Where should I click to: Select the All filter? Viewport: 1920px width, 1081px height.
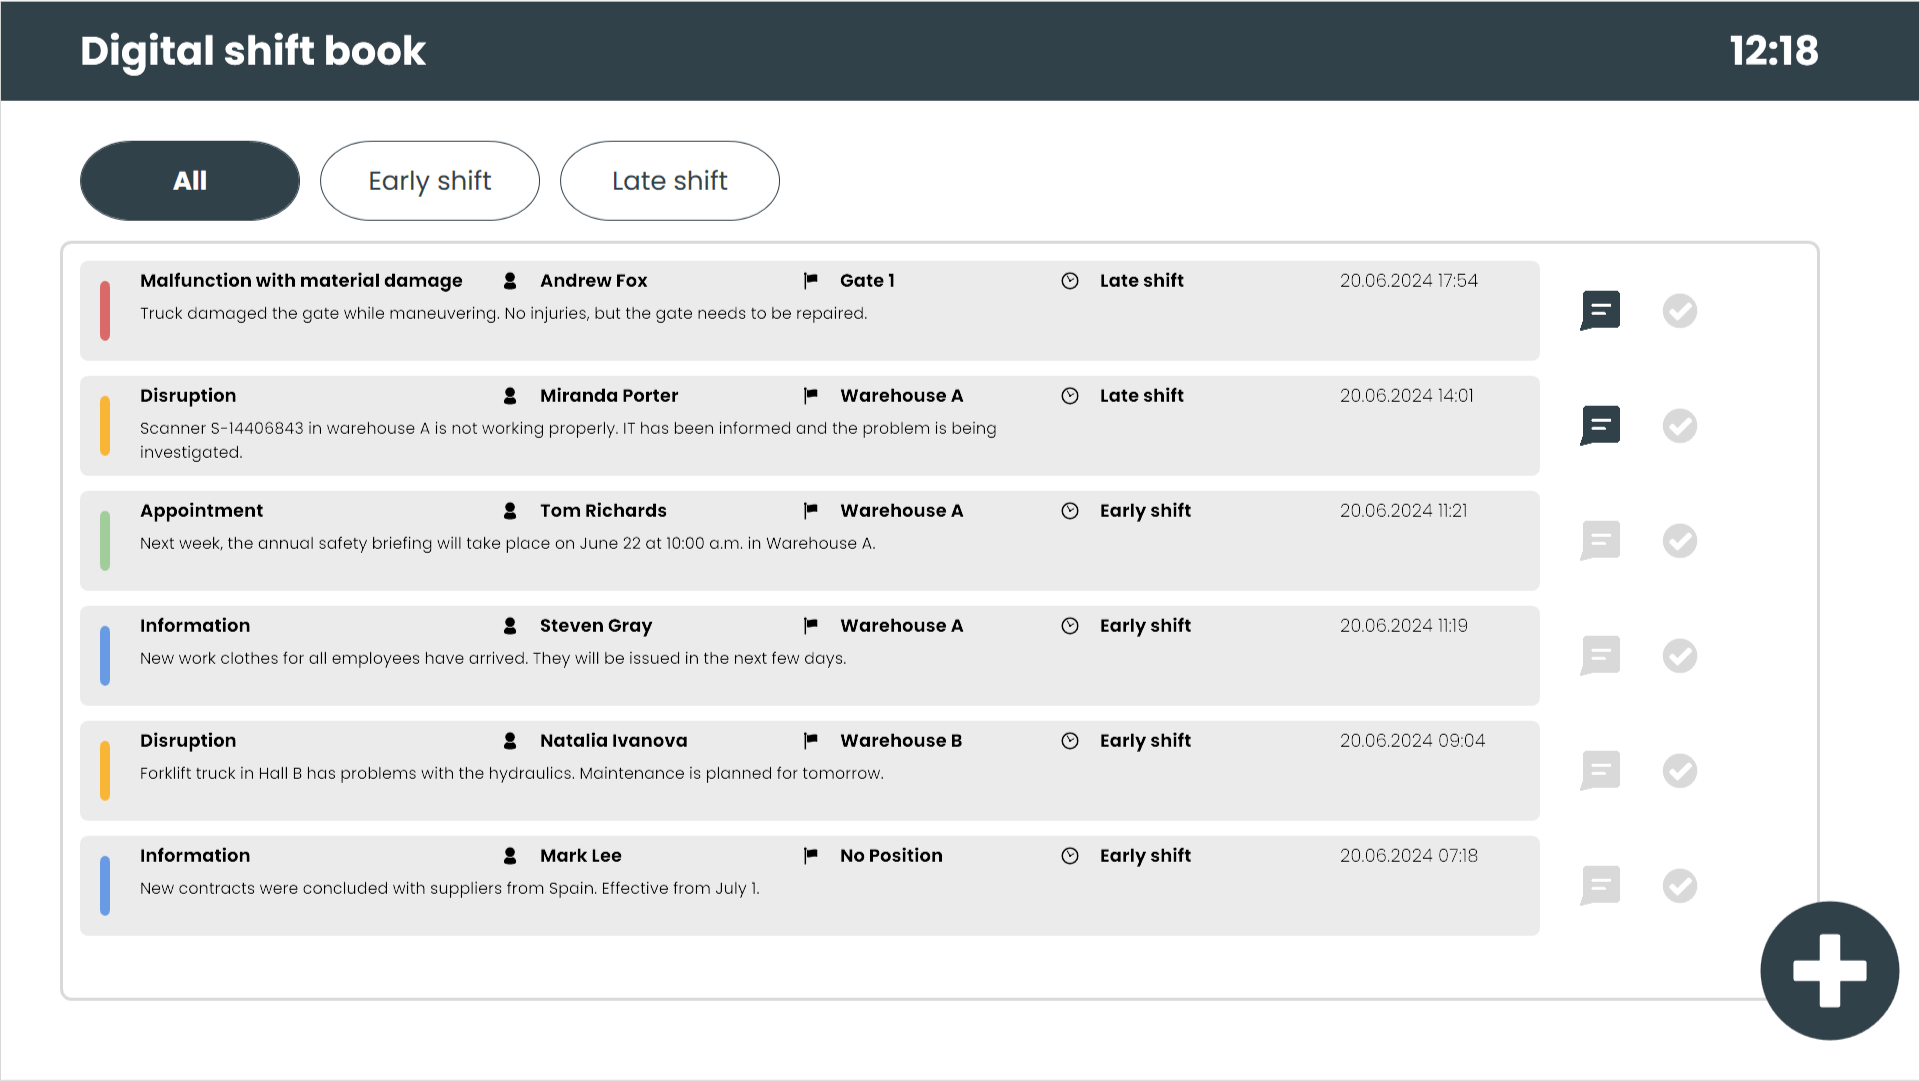tap(189, 181)
